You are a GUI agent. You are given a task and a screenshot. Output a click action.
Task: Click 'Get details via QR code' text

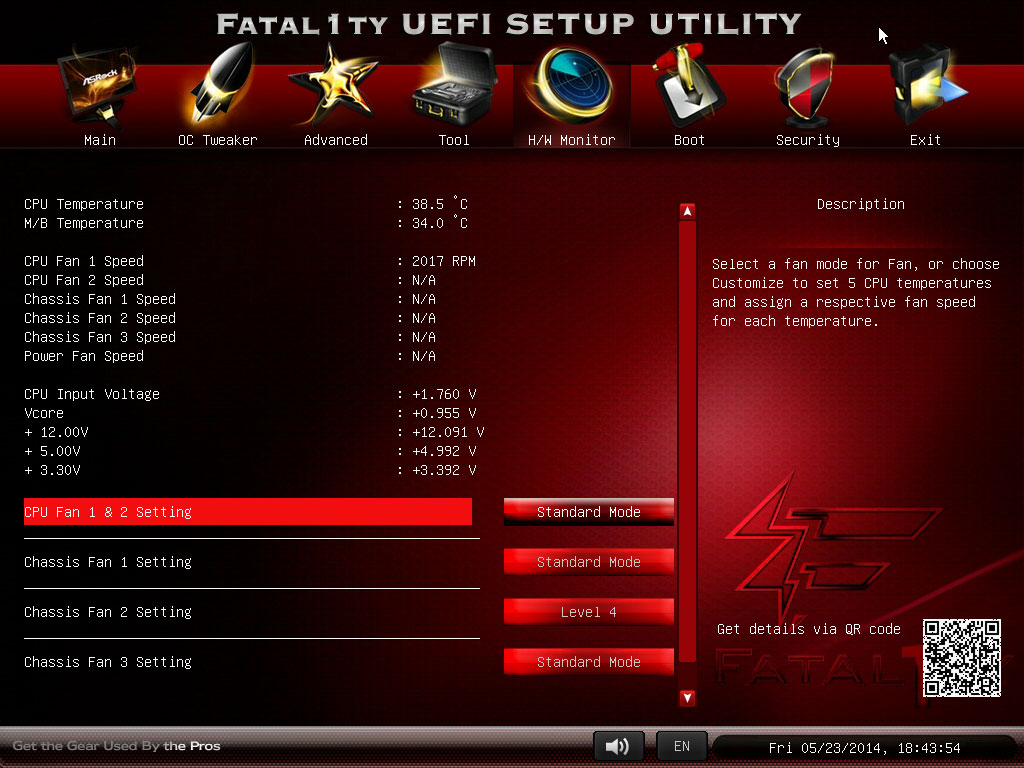(808, 628)
